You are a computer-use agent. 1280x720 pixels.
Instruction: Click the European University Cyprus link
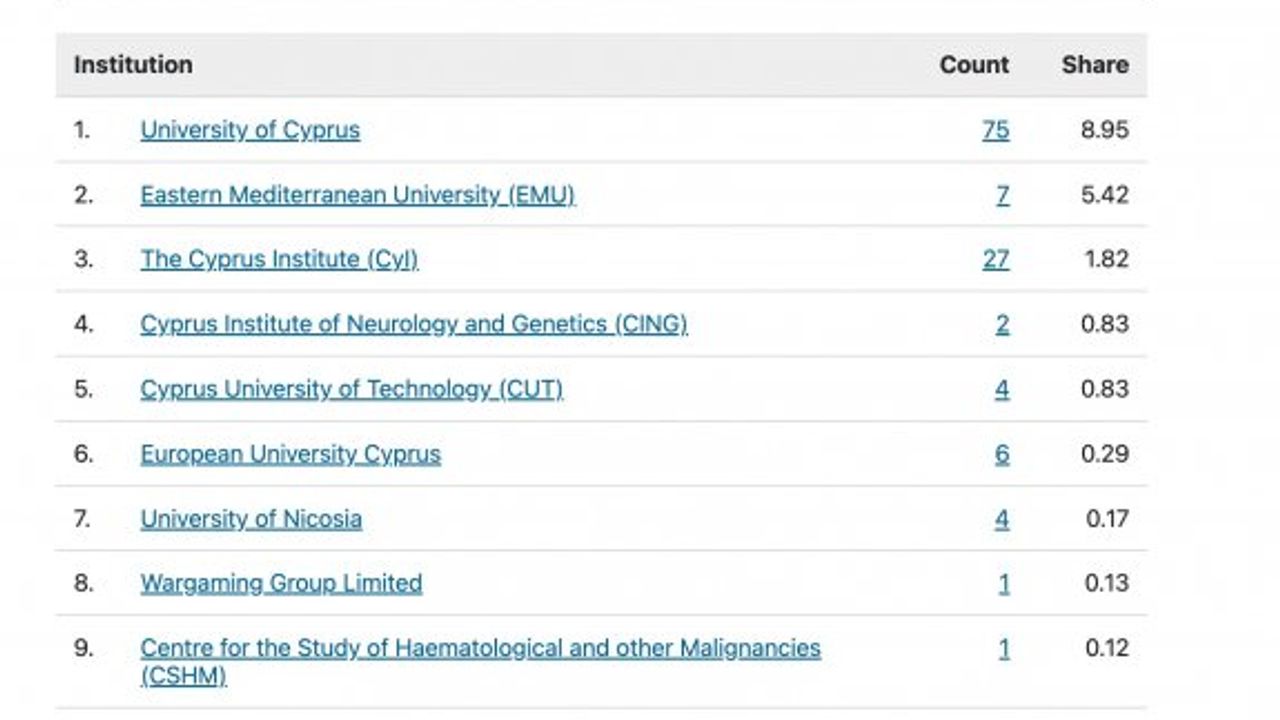290,454
